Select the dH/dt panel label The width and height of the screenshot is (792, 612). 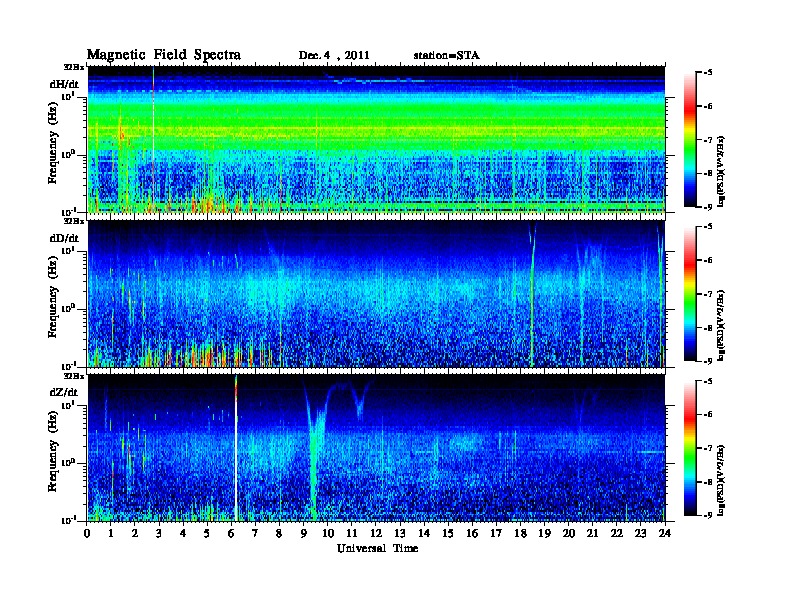[64, 84]
